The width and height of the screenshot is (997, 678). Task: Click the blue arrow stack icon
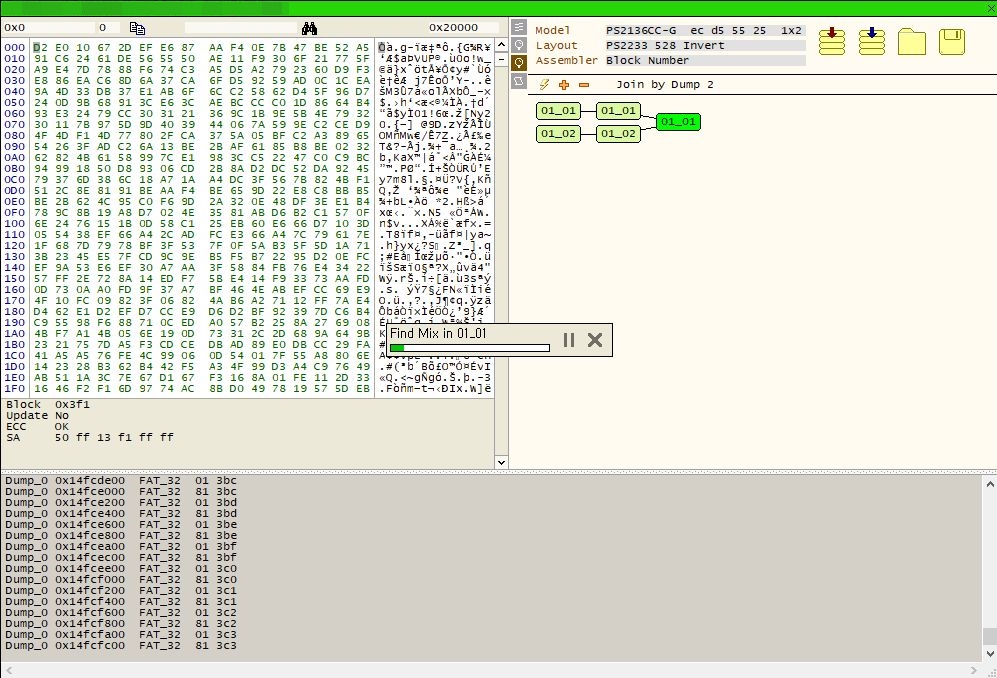pyautogui.click(x=872, y=41)
